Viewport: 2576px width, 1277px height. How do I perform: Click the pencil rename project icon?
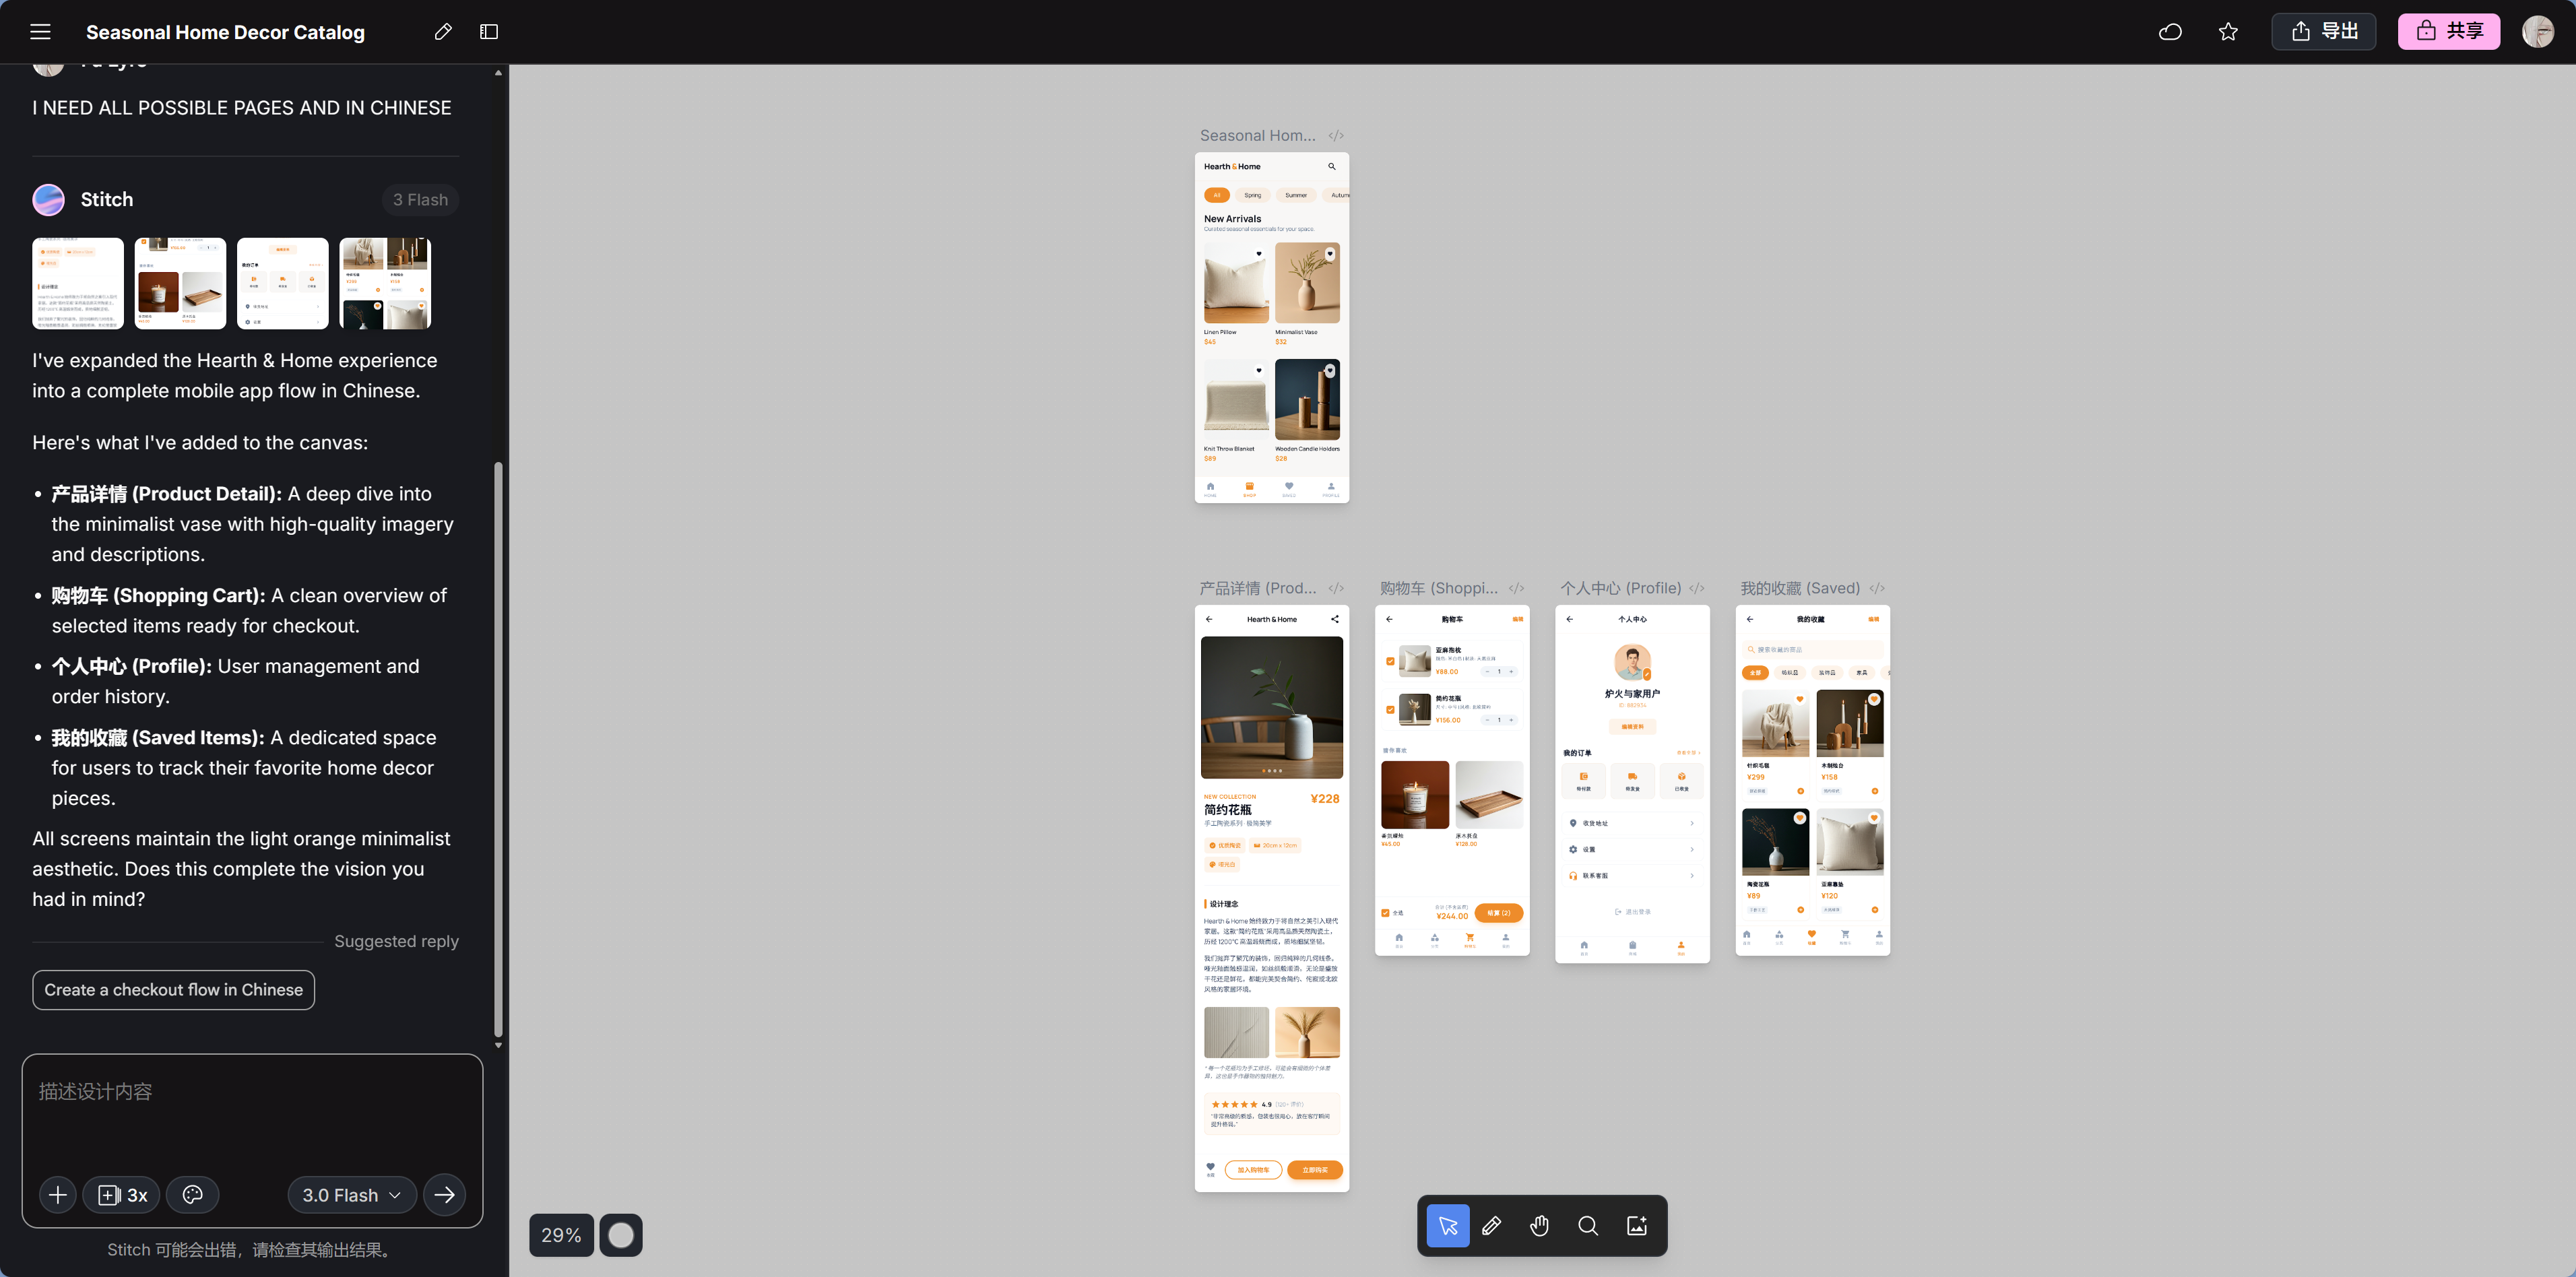click(x=443, y=32)
